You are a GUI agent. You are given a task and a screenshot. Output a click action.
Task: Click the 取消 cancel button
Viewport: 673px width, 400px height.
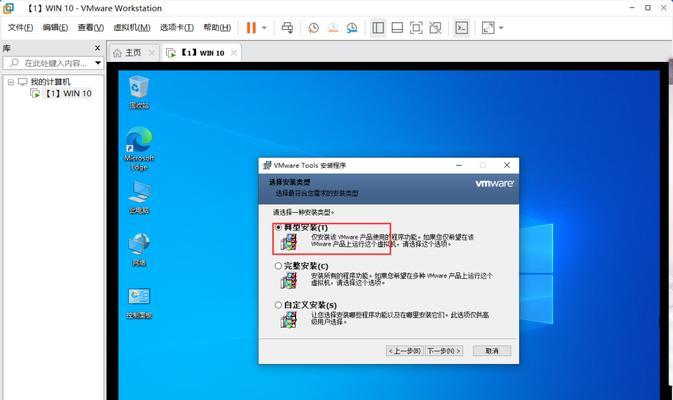[x=492, y=351]
